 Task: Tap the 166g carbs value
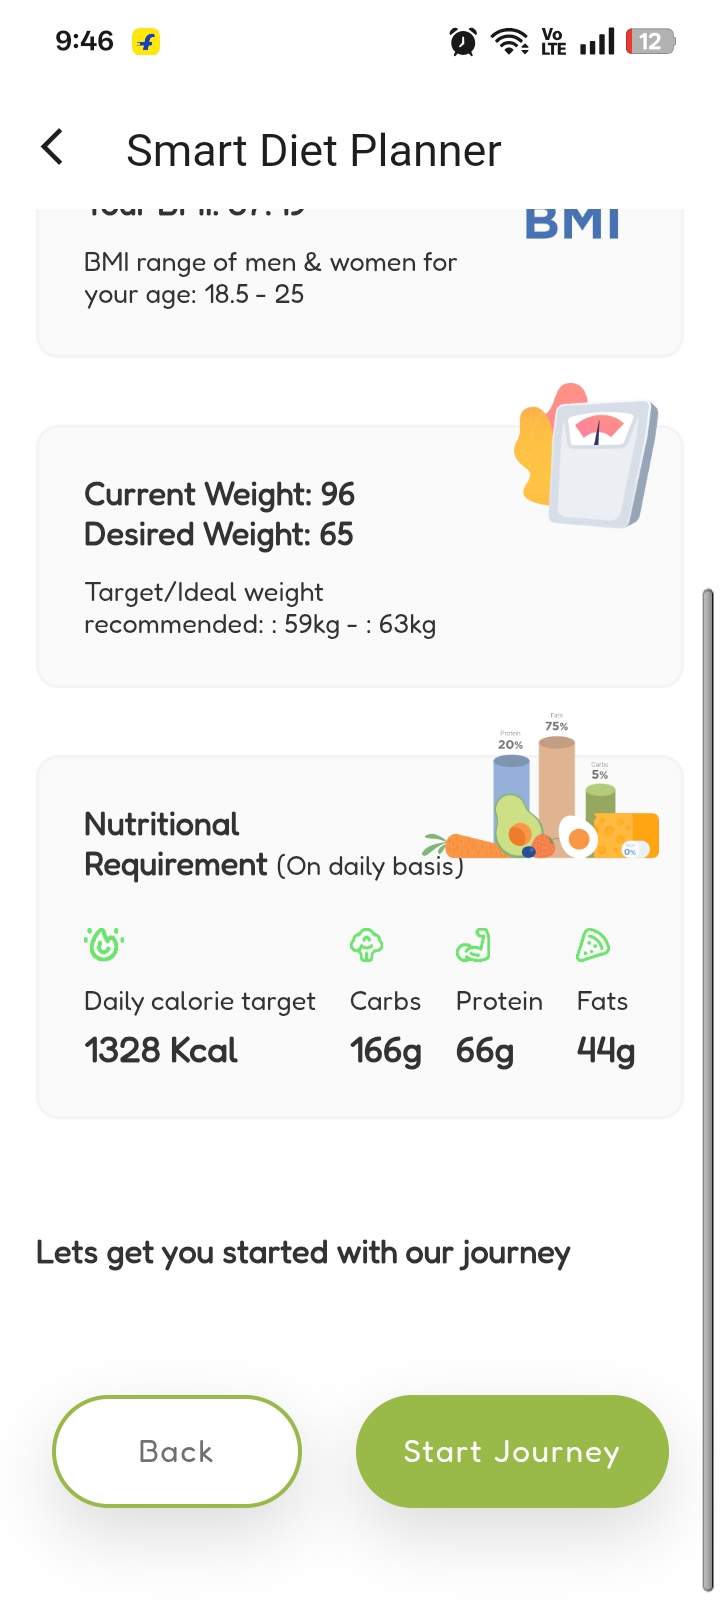(386, 1051)
